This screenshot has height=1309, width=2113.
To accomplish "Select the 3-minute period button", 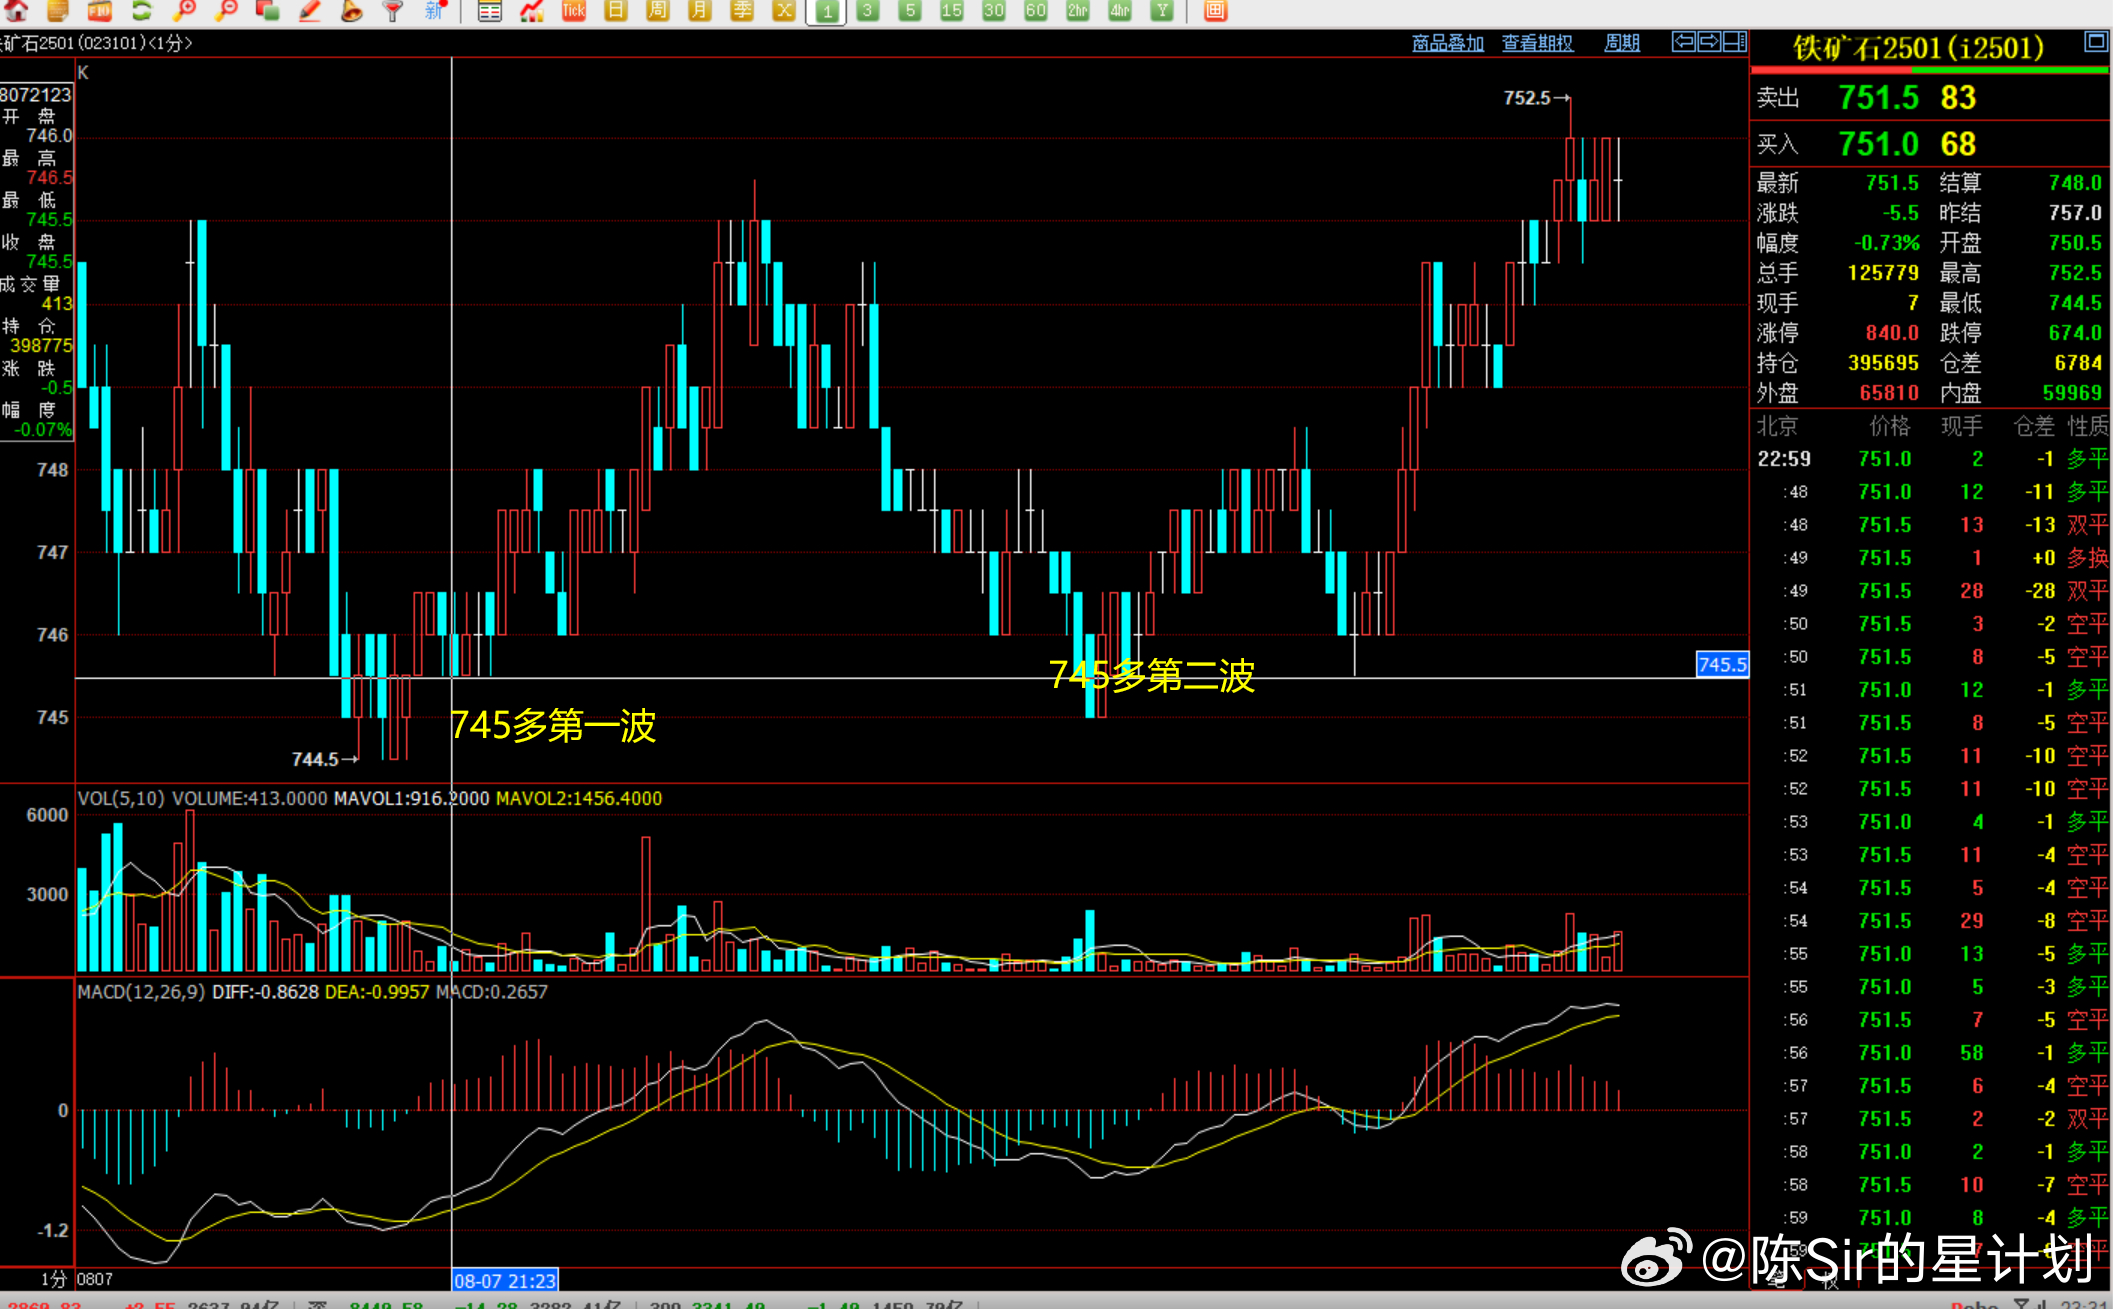I will (867, 11).
